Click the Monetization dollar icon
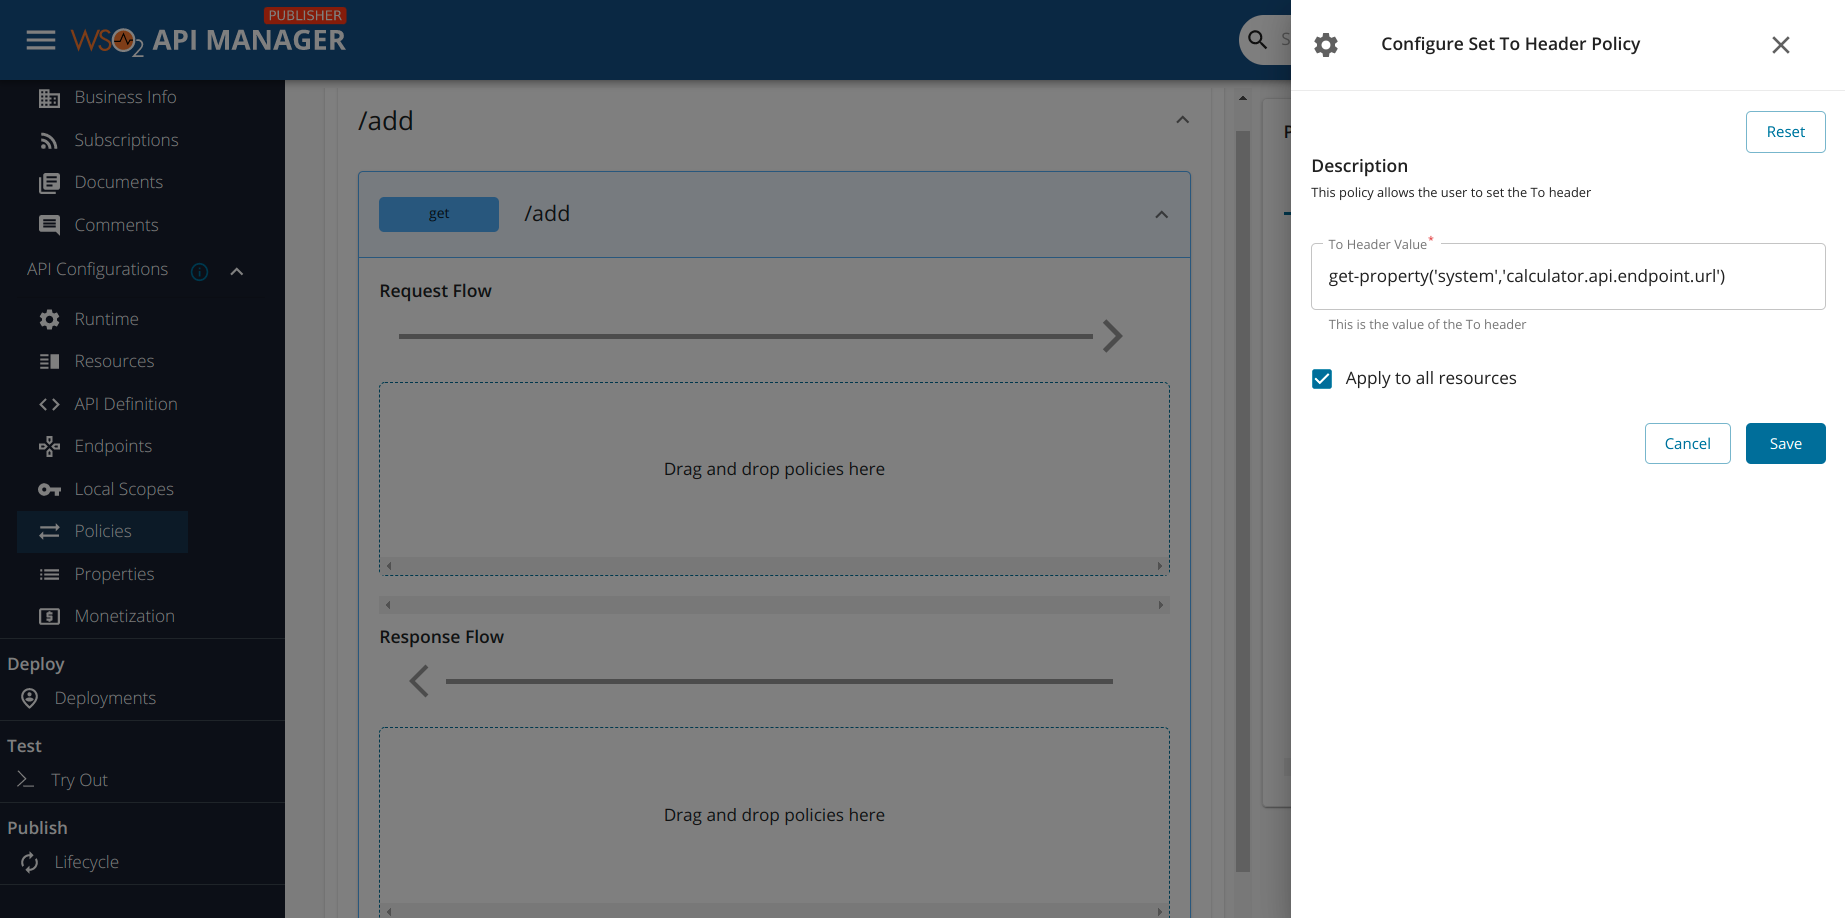 [49, 616]
